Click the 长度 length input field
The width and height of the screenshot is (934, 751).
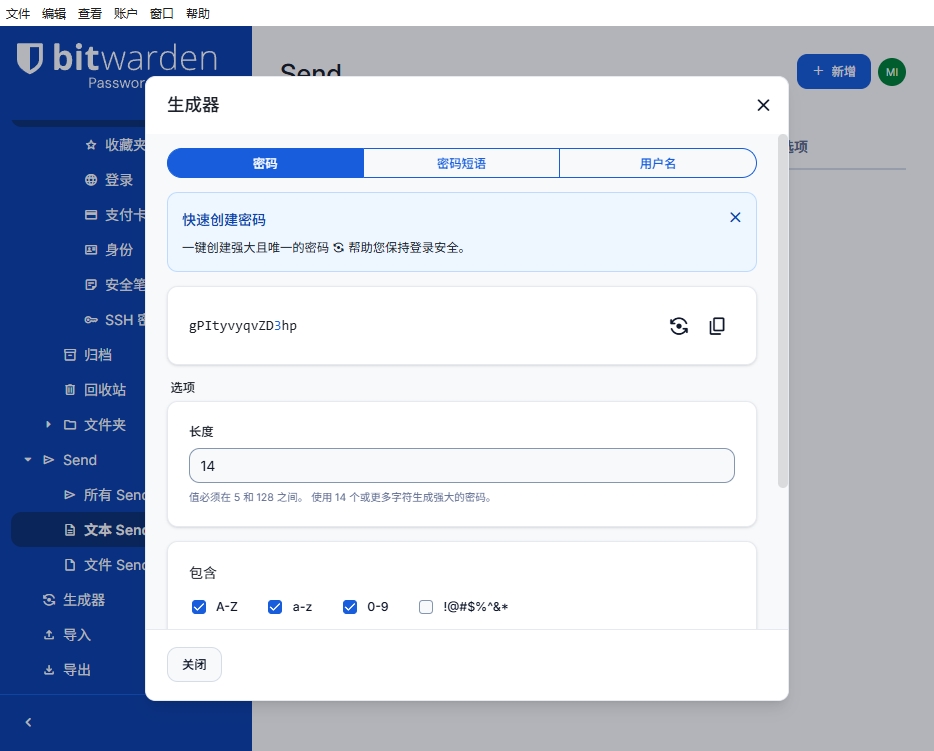pyautogui.click(x=462, y=466)
